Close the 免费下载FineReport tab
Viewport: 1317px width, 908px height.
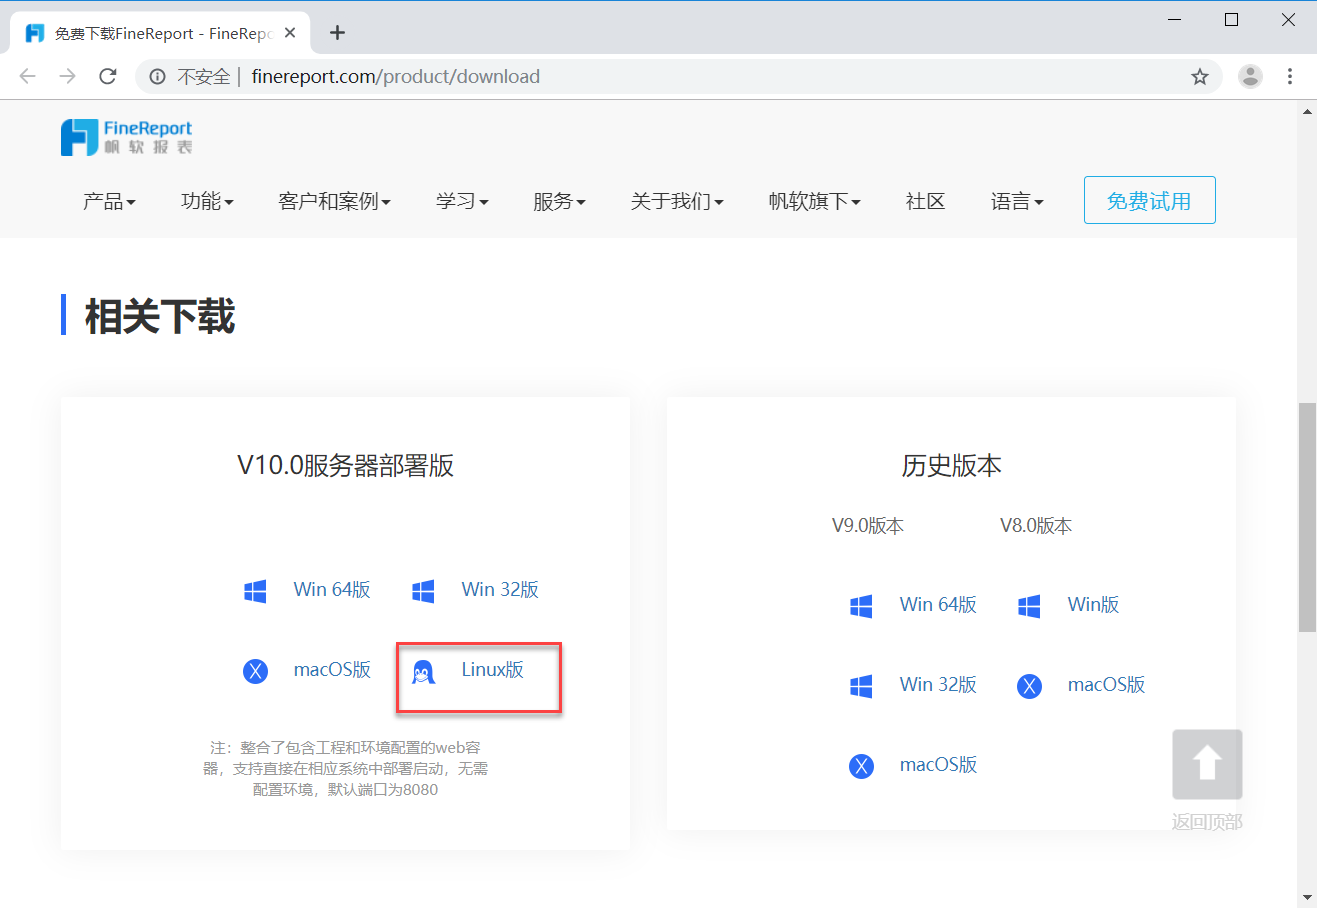(290, 33)
